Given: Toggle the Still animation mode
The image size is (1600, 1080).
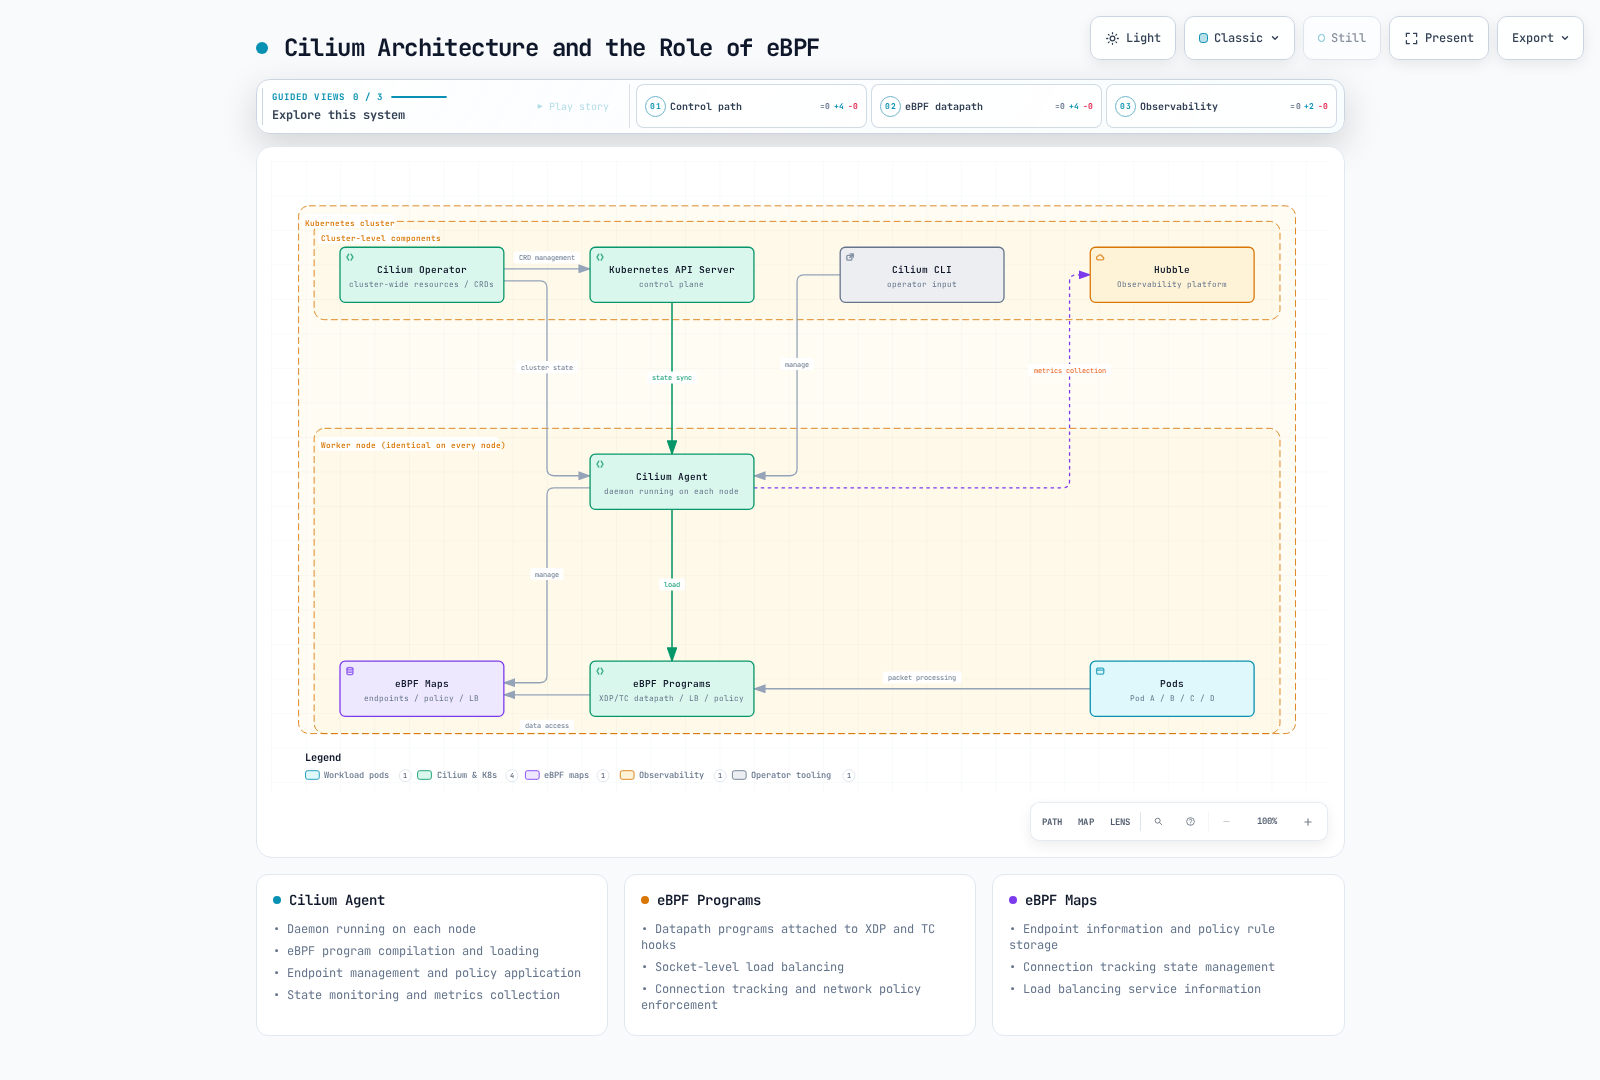Looking at the screenshot, I should [x=1342, y=38].
